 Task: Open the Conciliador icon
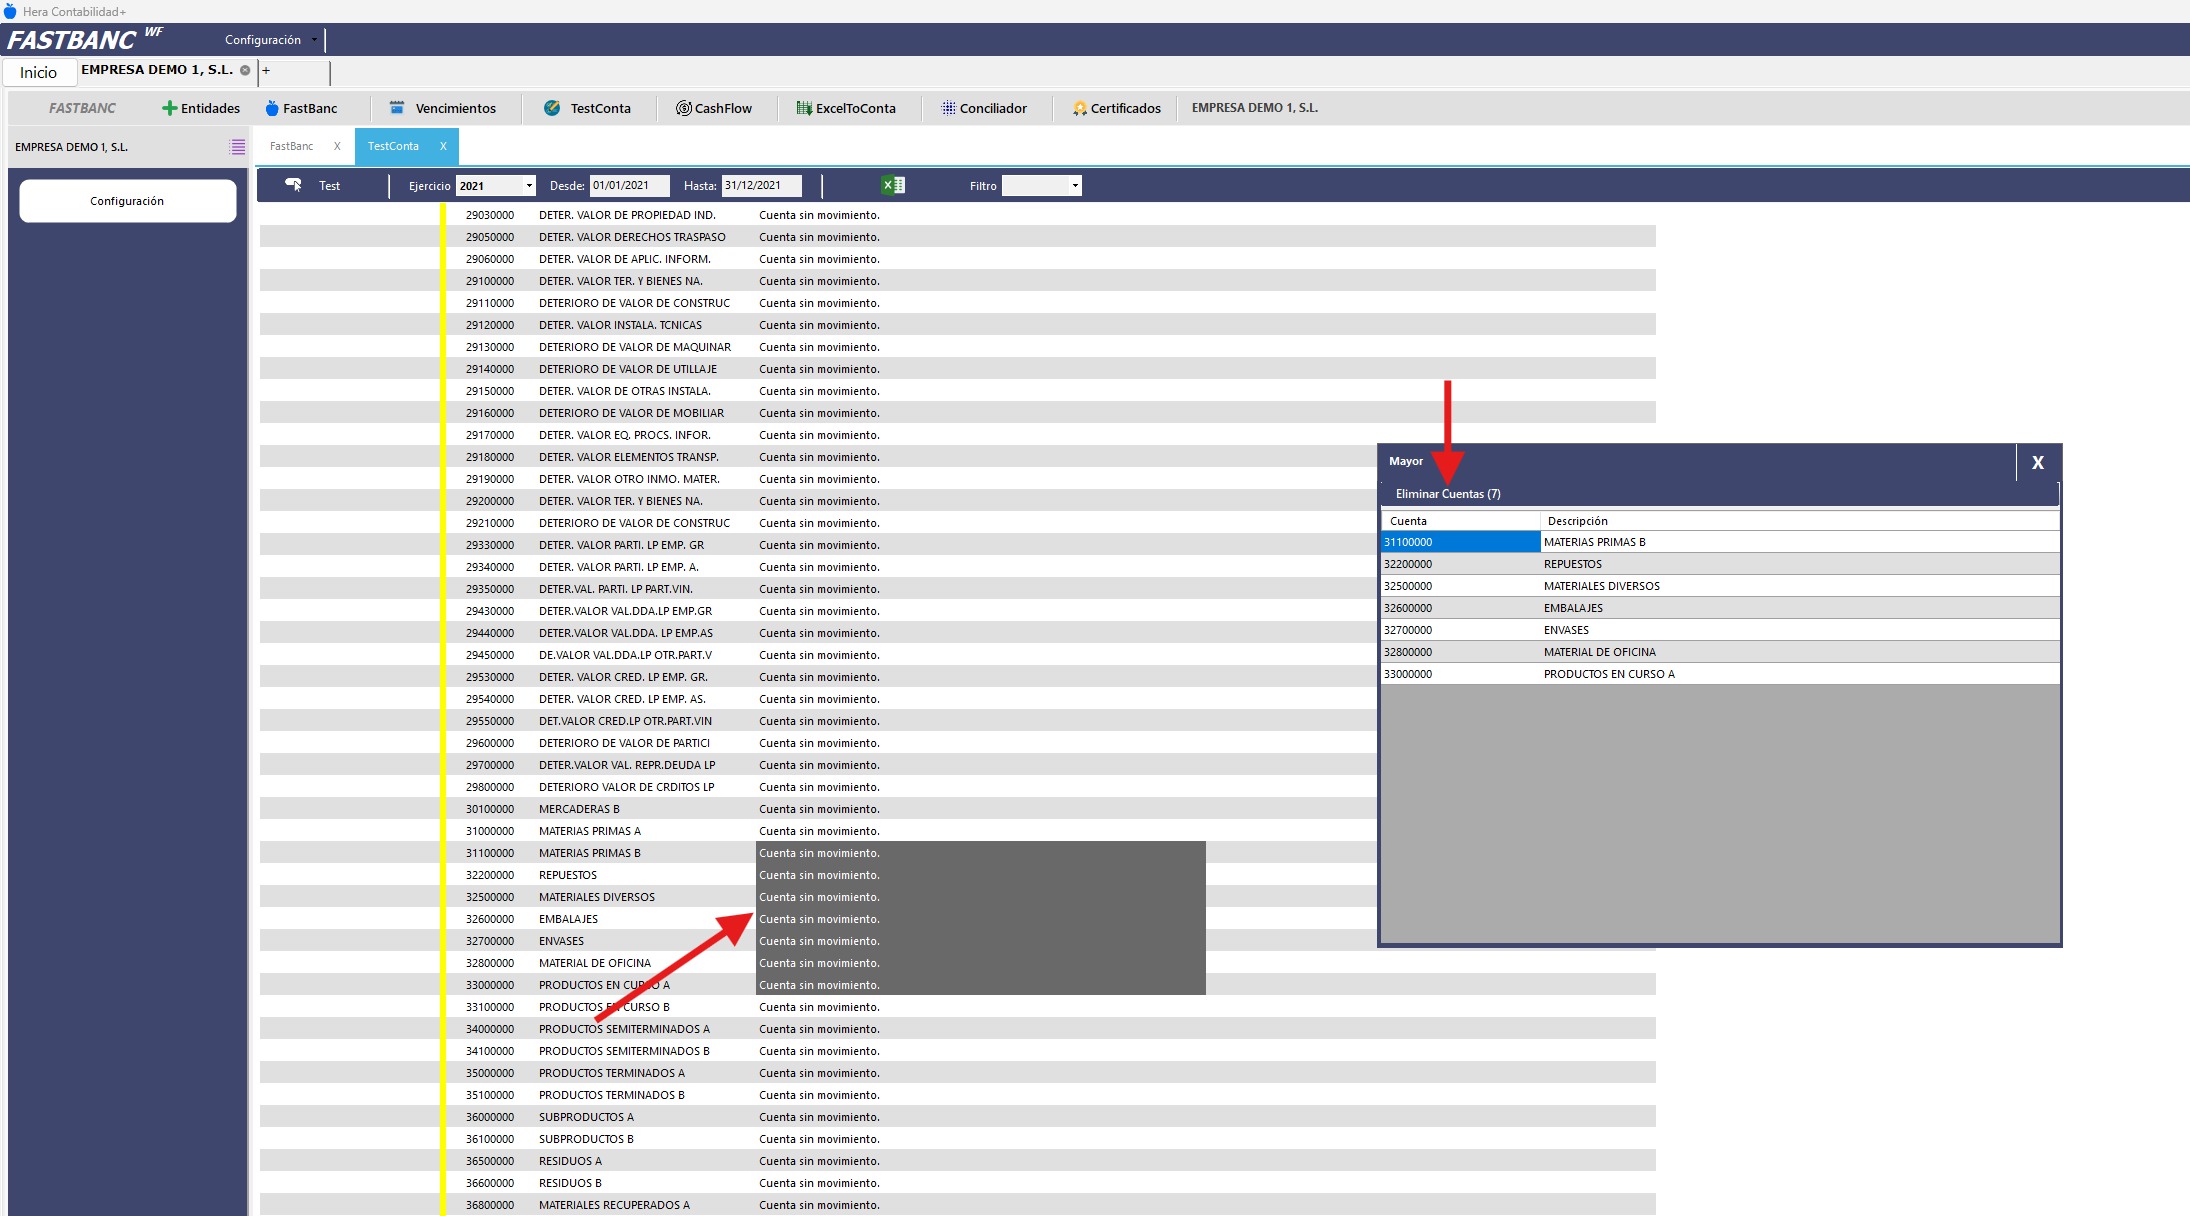coord(948,108)
